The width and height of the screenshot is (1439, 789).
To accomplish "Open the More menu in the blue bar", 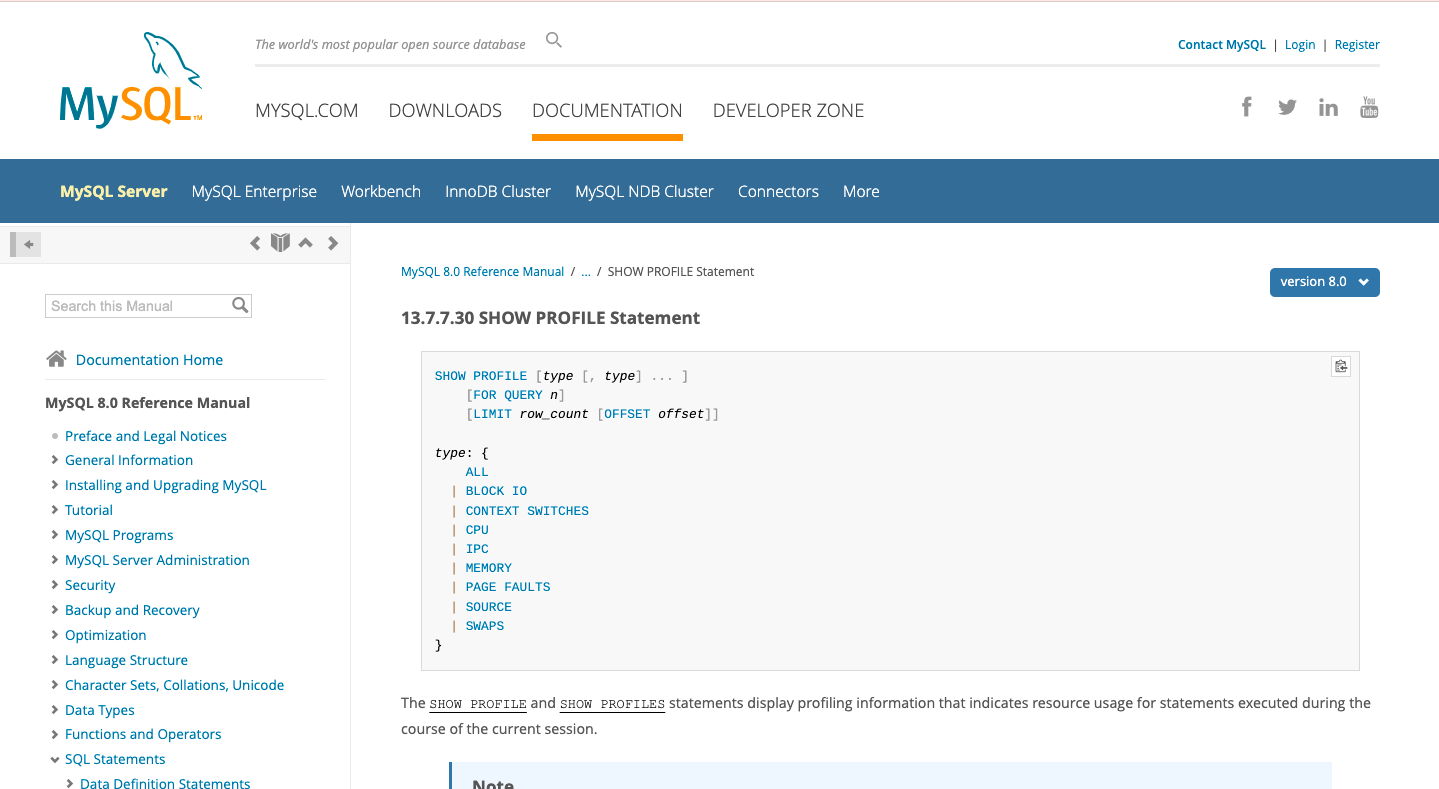I will point(861,191).
